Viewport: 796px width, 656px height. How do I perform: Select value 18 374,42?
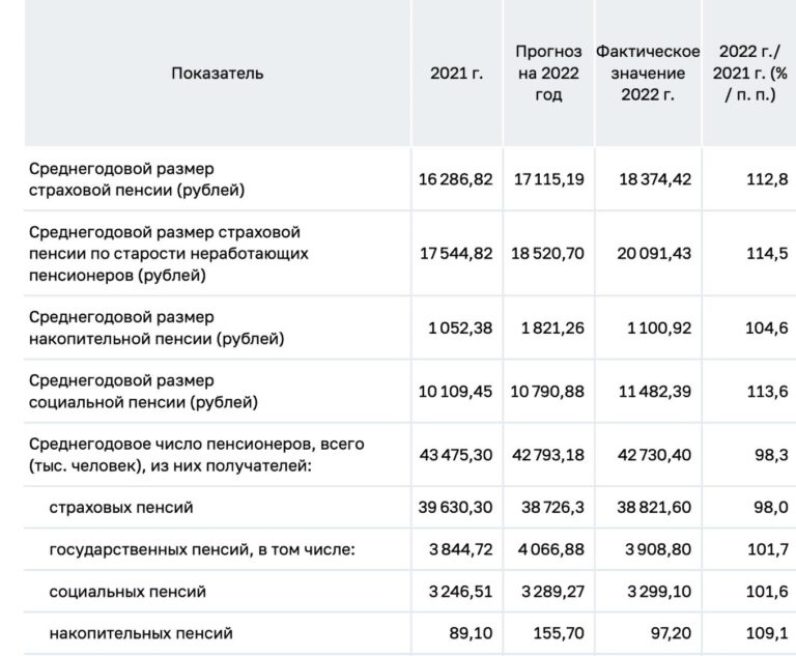(x=655, y=179)
